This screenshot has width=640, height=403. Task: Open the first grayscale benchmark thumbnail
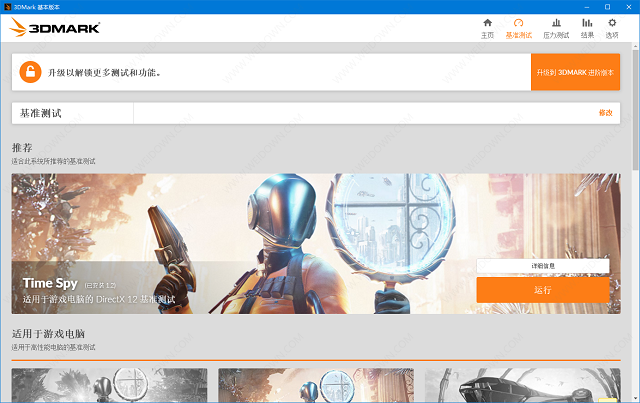point(109,385)
